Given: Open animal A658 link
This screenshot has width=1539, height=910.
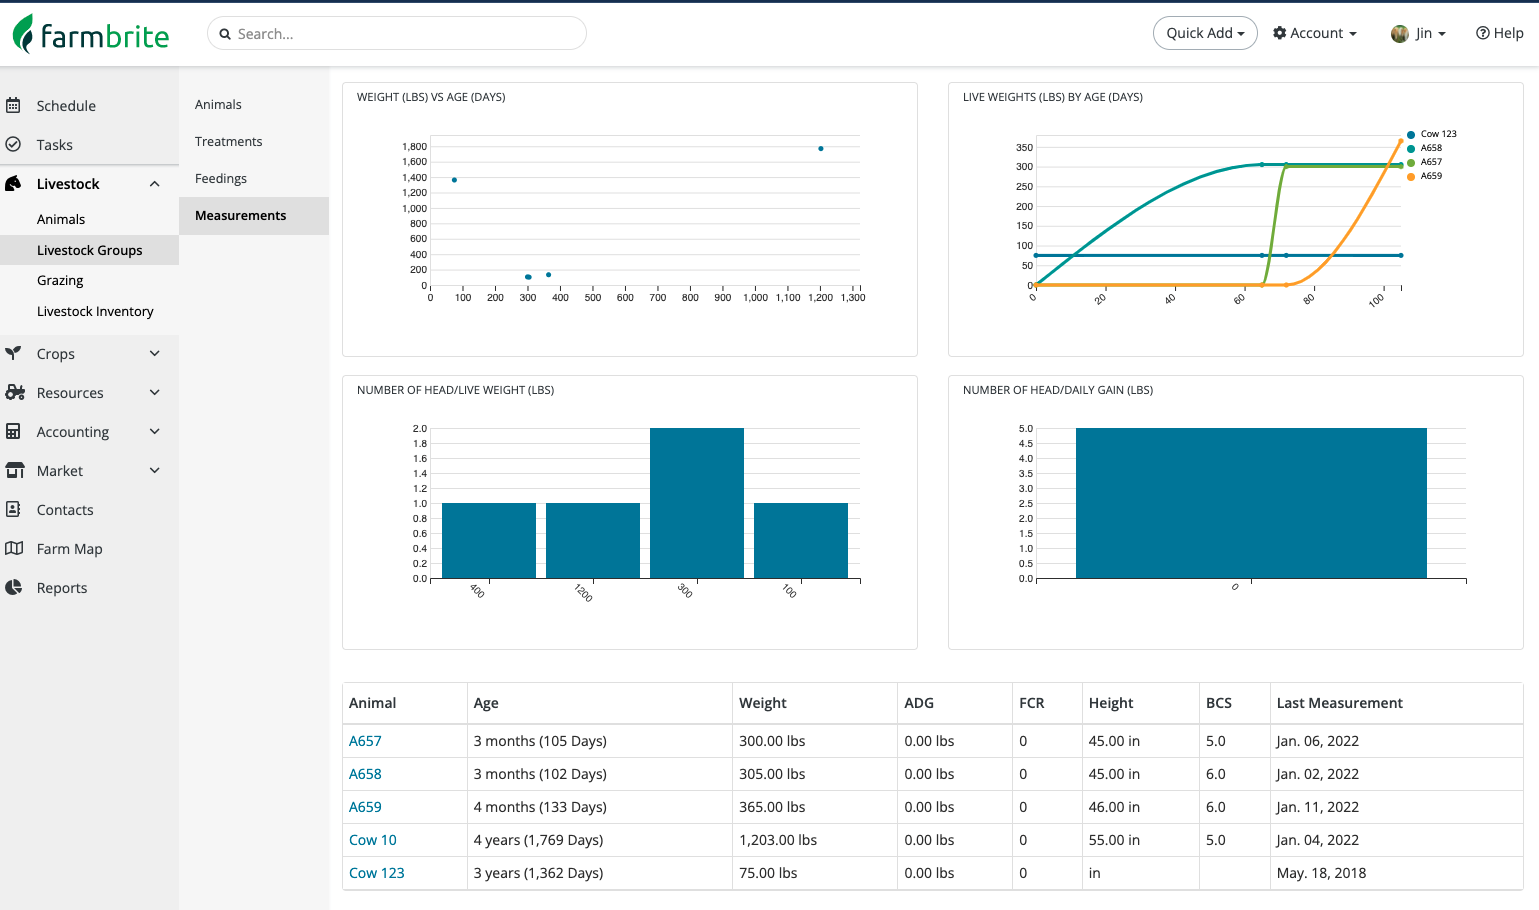Looking at the screenshot, I should coord(365,774).
